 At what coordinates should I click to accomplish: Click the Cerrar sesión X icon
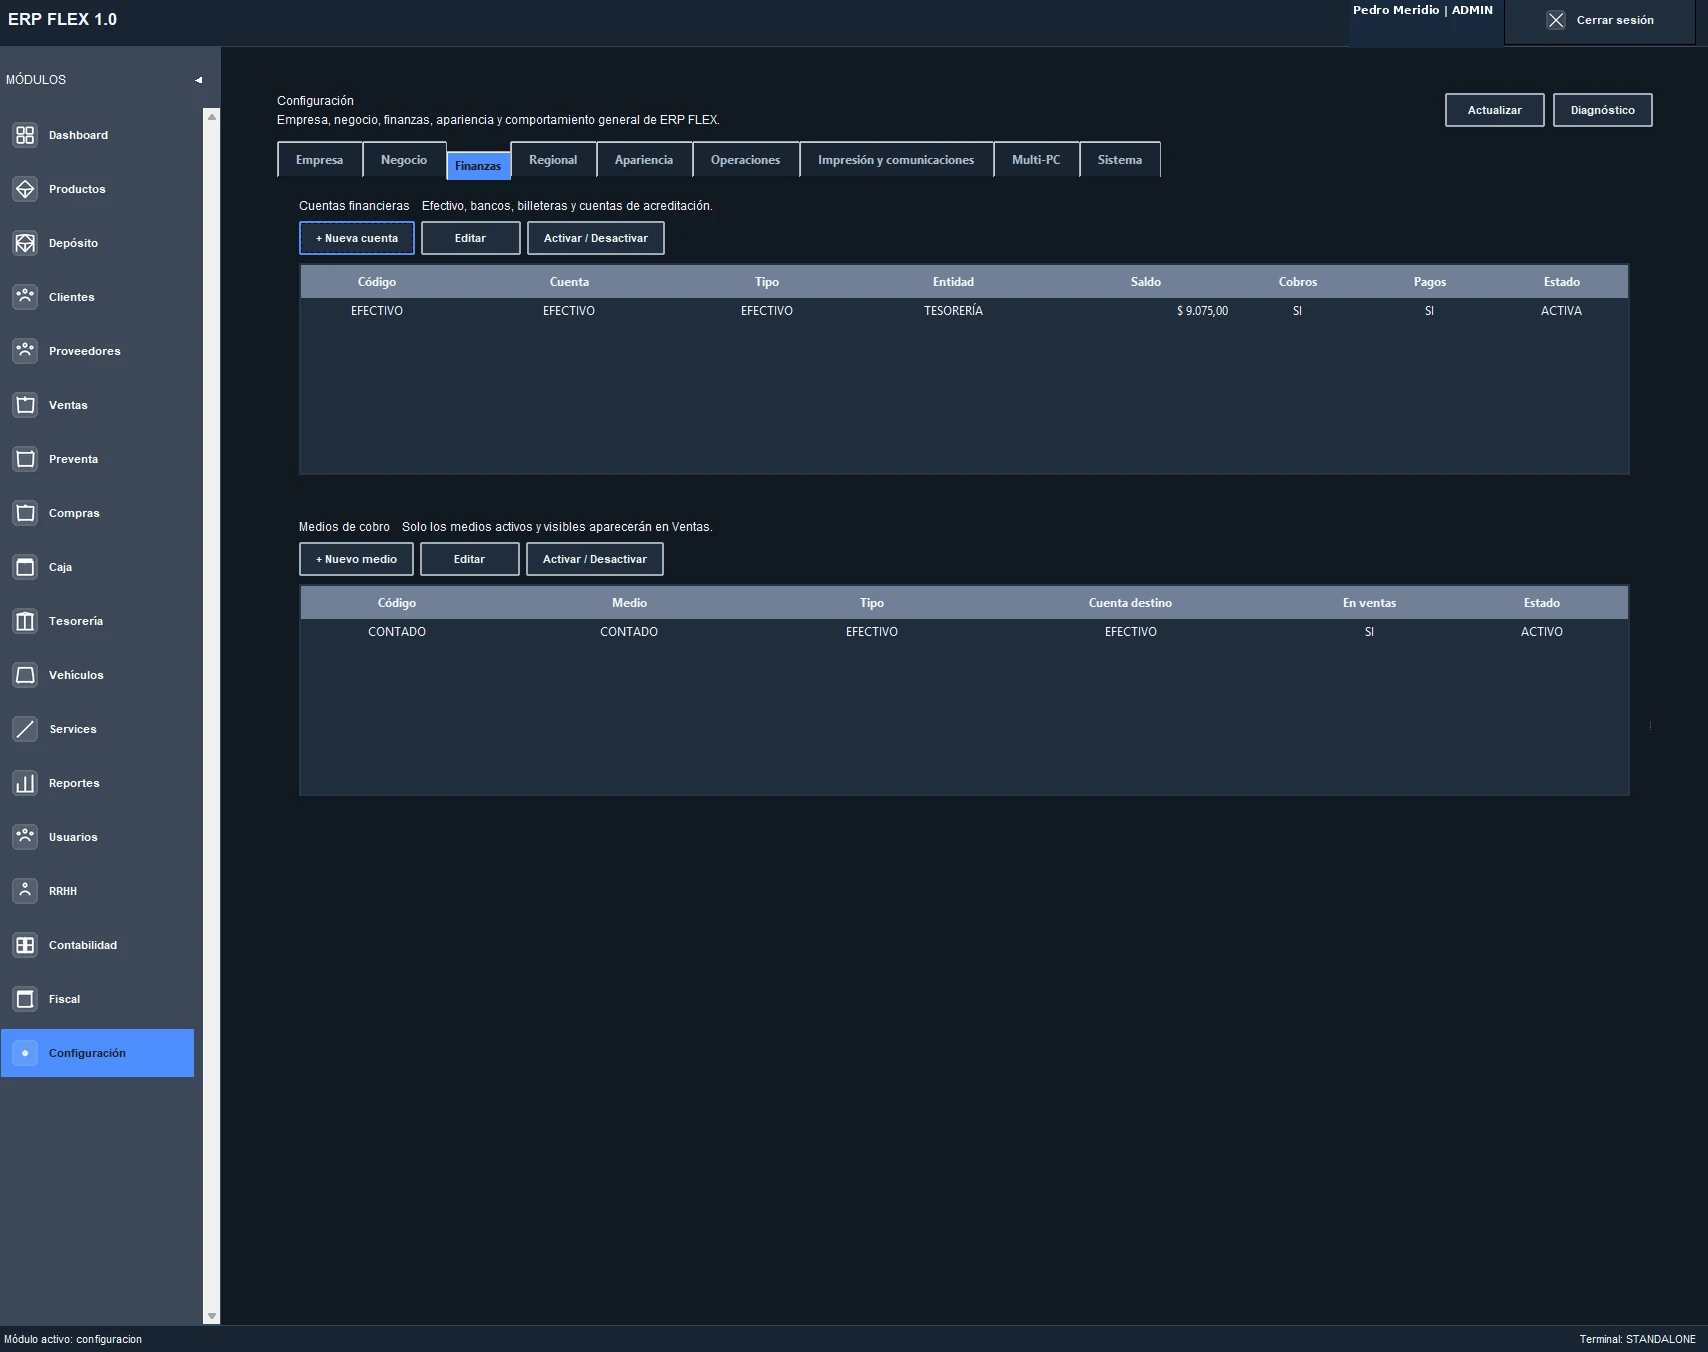(x=1556, y=20)
